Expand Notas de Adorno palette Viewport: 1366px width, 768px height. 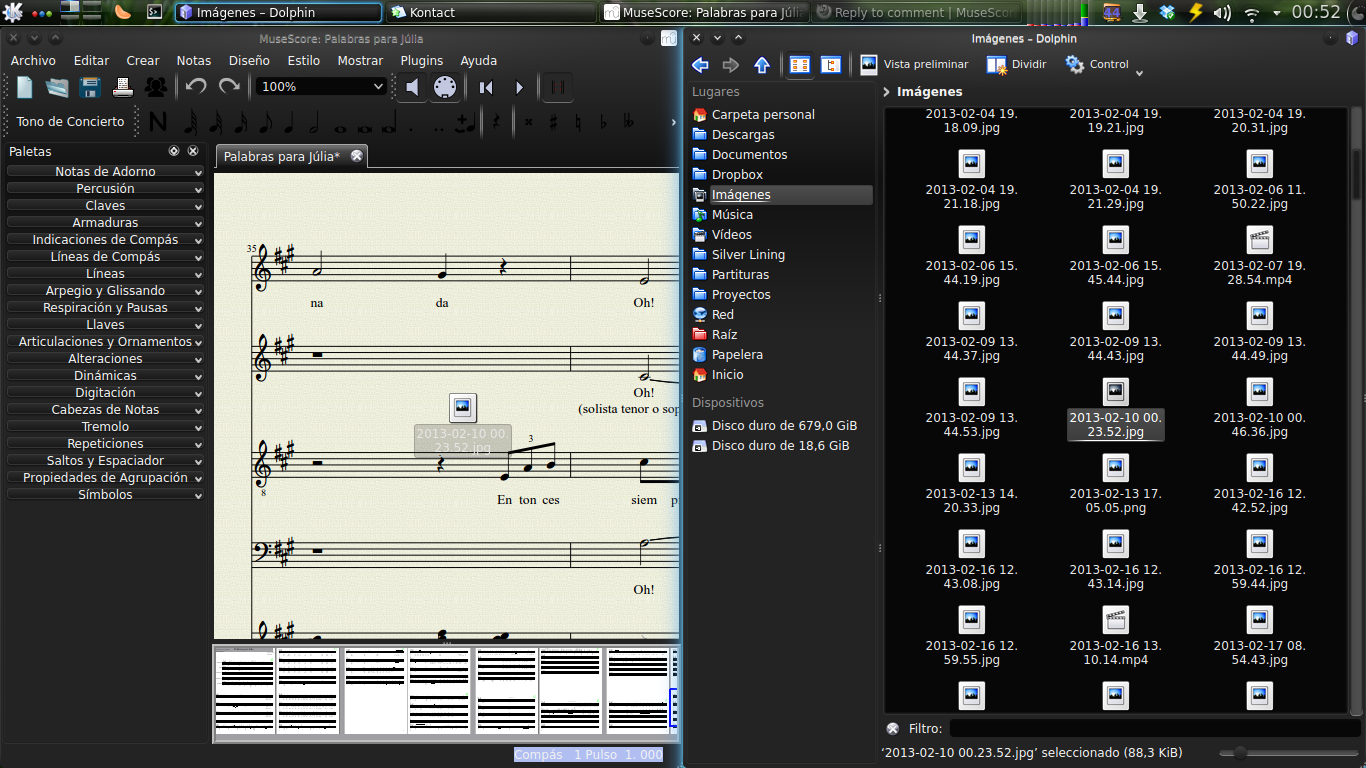pos(105,172)
